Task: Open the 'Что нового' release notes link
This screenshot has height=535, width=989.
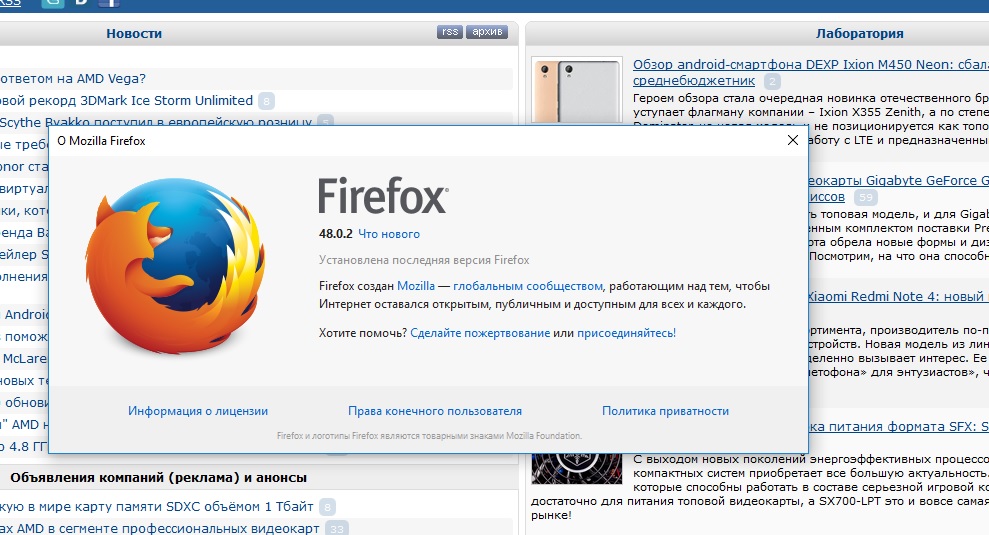Action: (389, 234)
